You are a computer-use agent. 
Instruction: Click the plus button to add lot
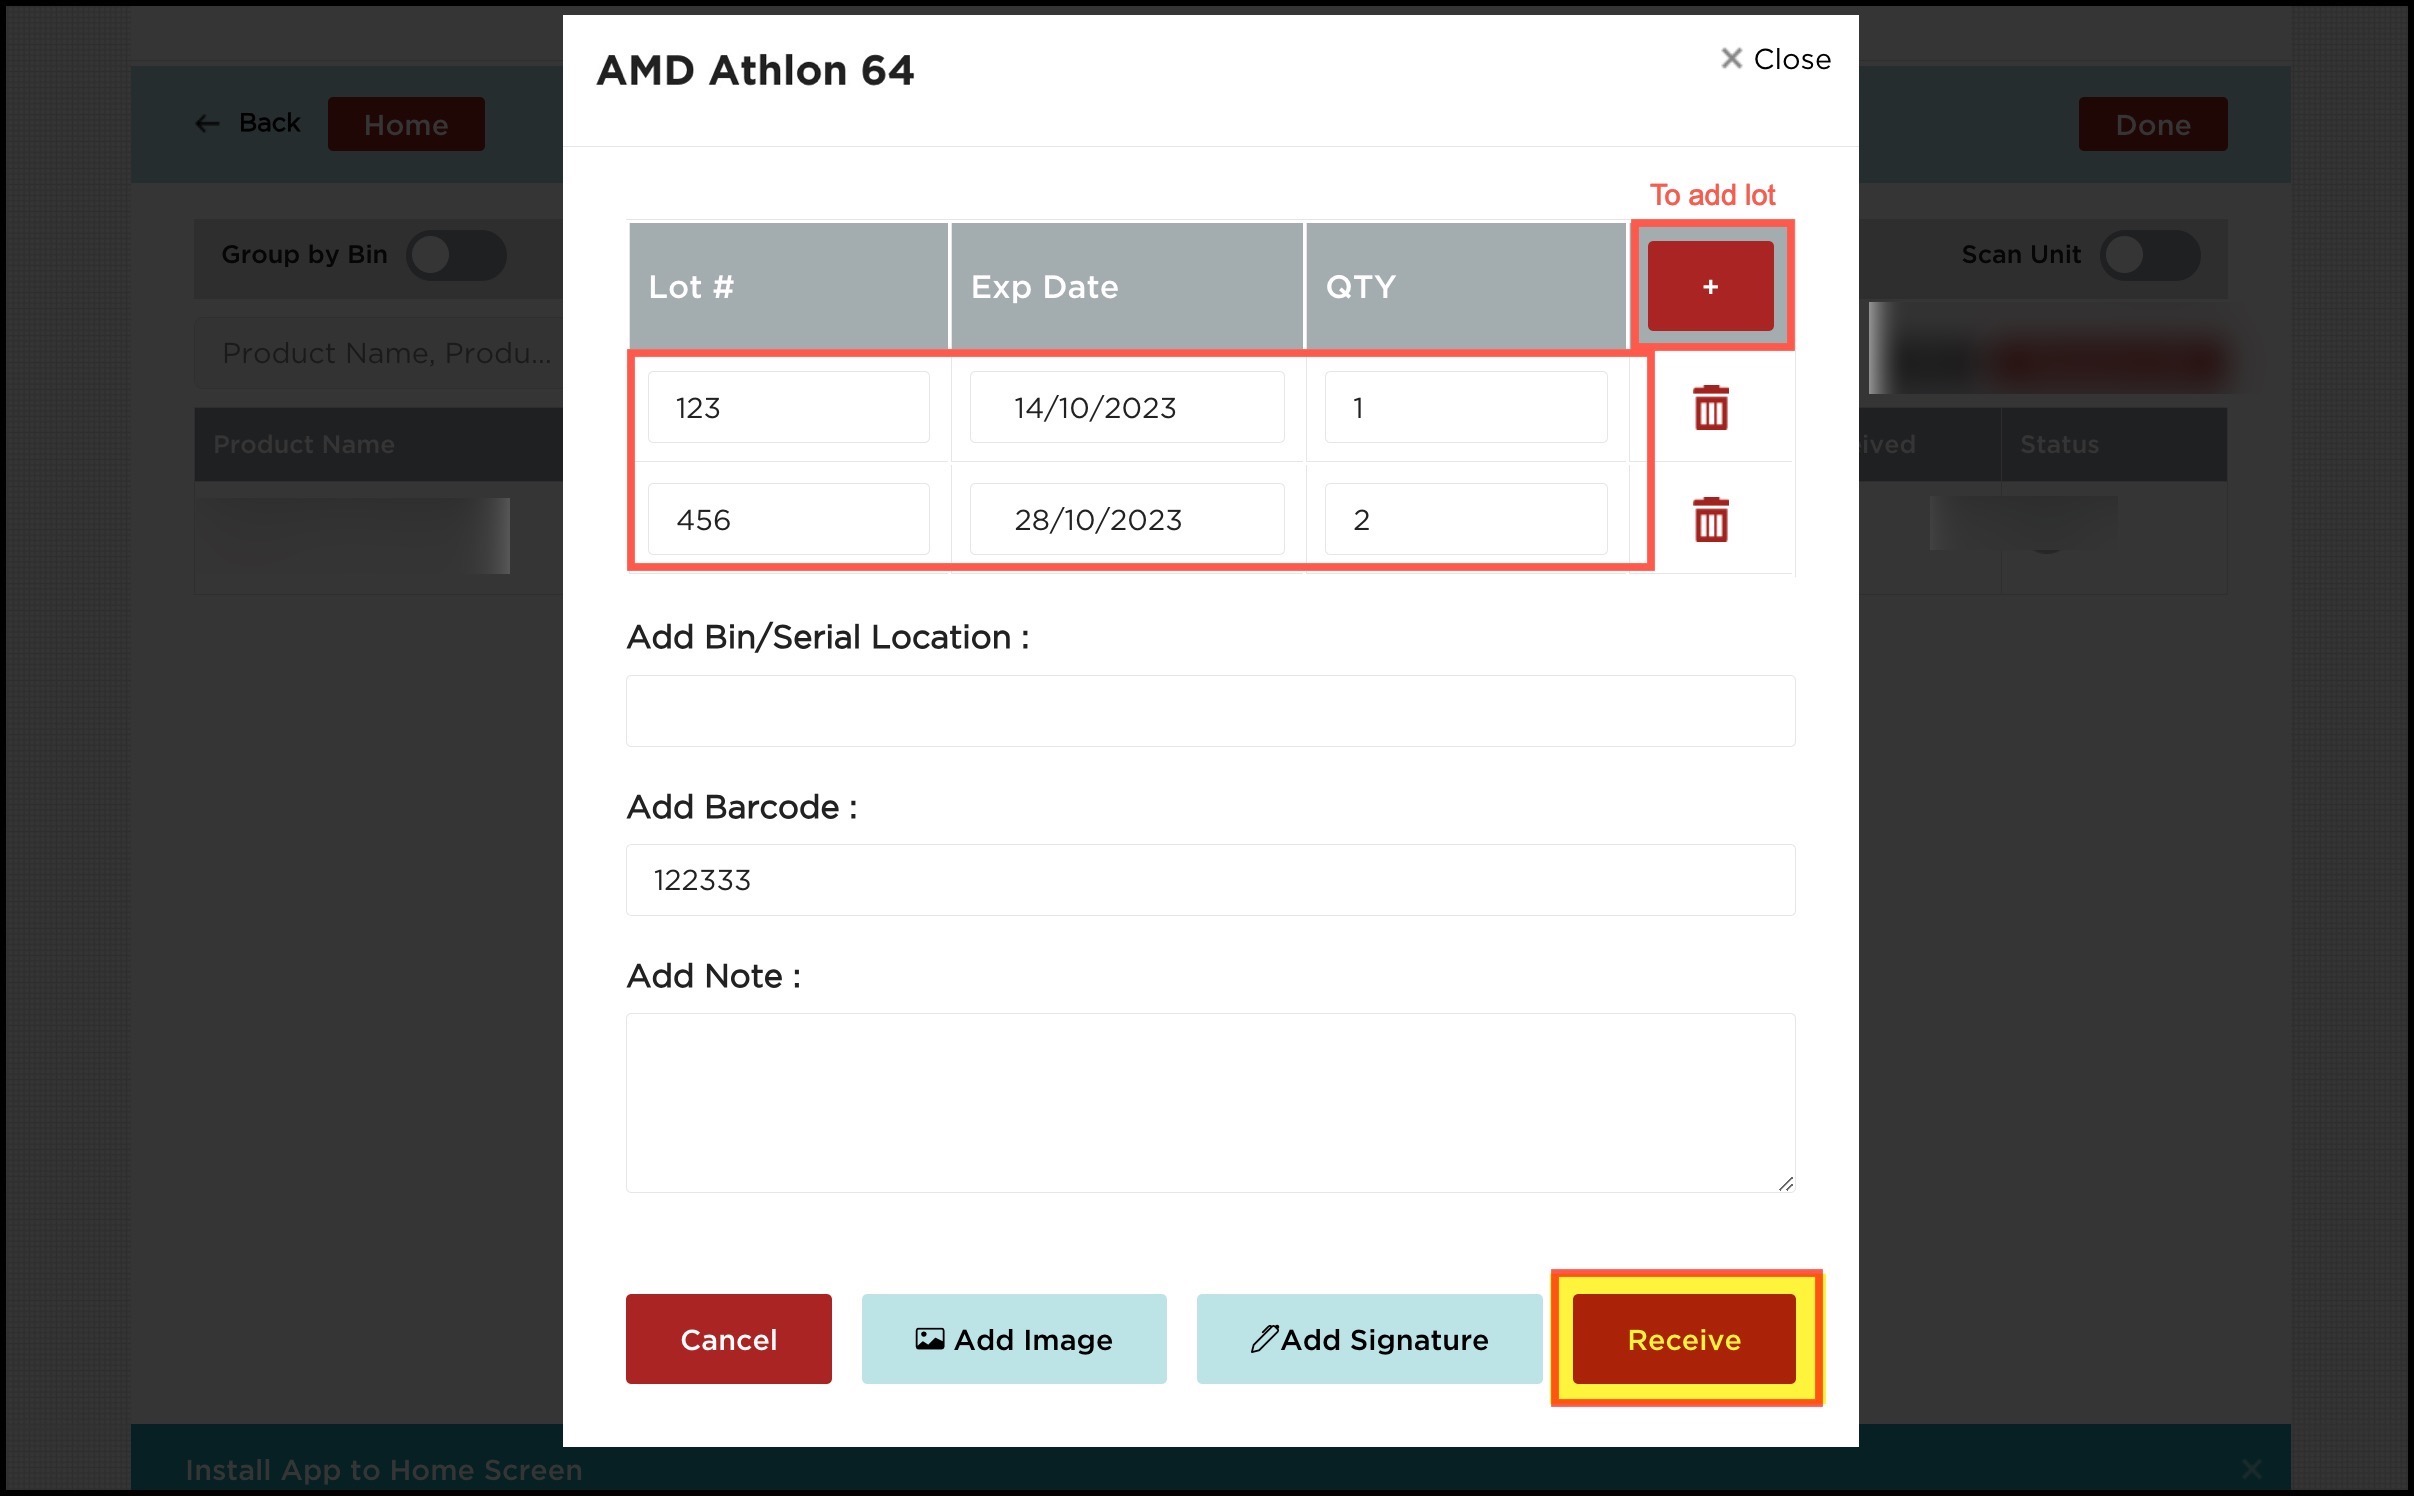[x=1710, y=287]
